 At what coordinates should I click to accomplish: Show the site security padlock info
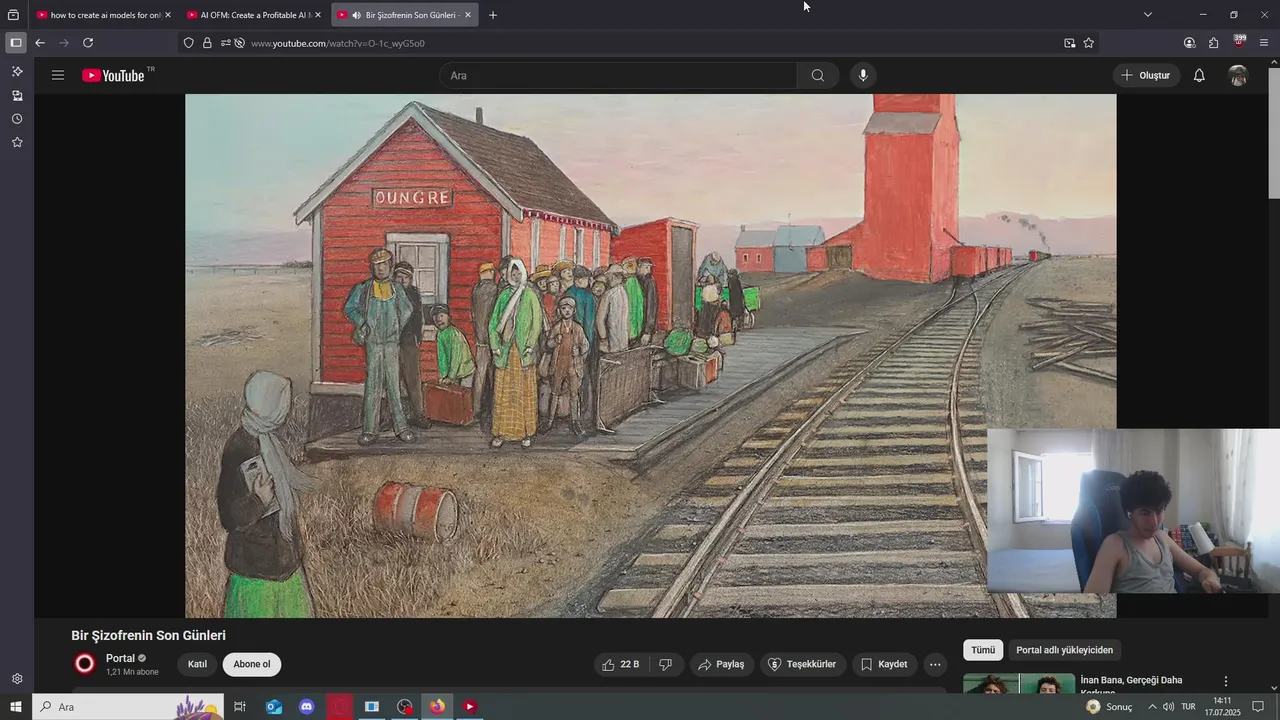point(207,43)
